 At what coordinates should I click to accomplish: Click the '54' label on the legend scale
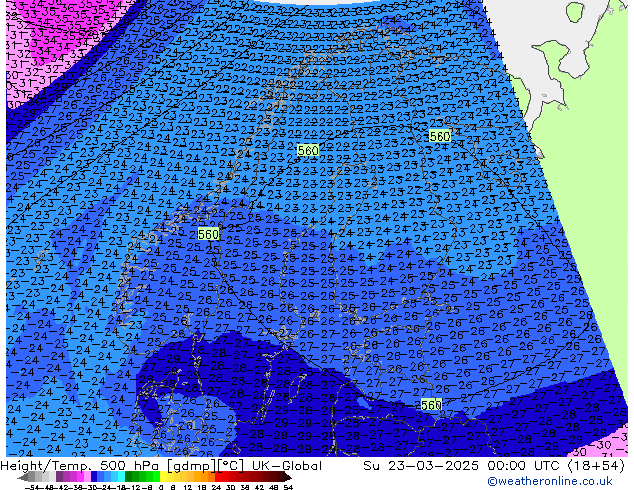tap(288, 487)
